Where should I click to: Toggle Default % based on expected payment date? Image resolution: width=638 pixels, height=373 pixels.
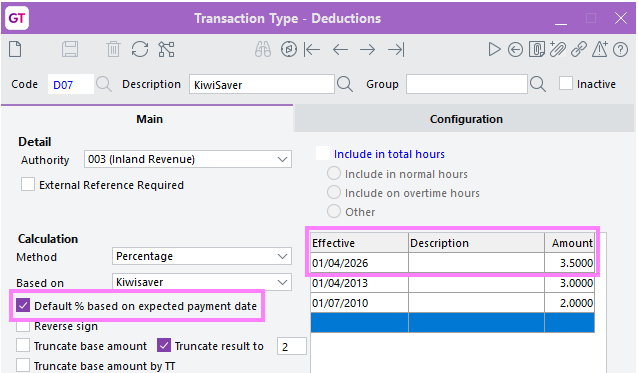pos(23,305)
